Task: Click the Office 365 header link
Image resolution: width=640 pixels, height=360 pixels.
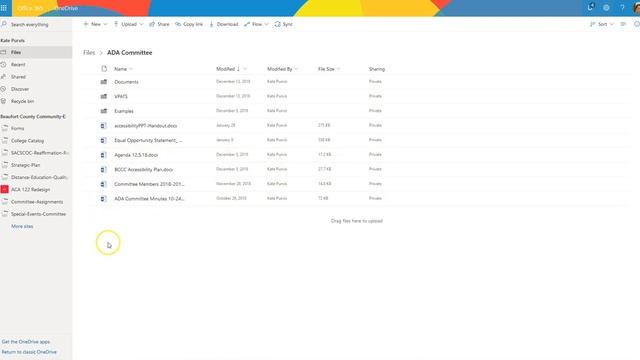Action: [x=30, y=8]
